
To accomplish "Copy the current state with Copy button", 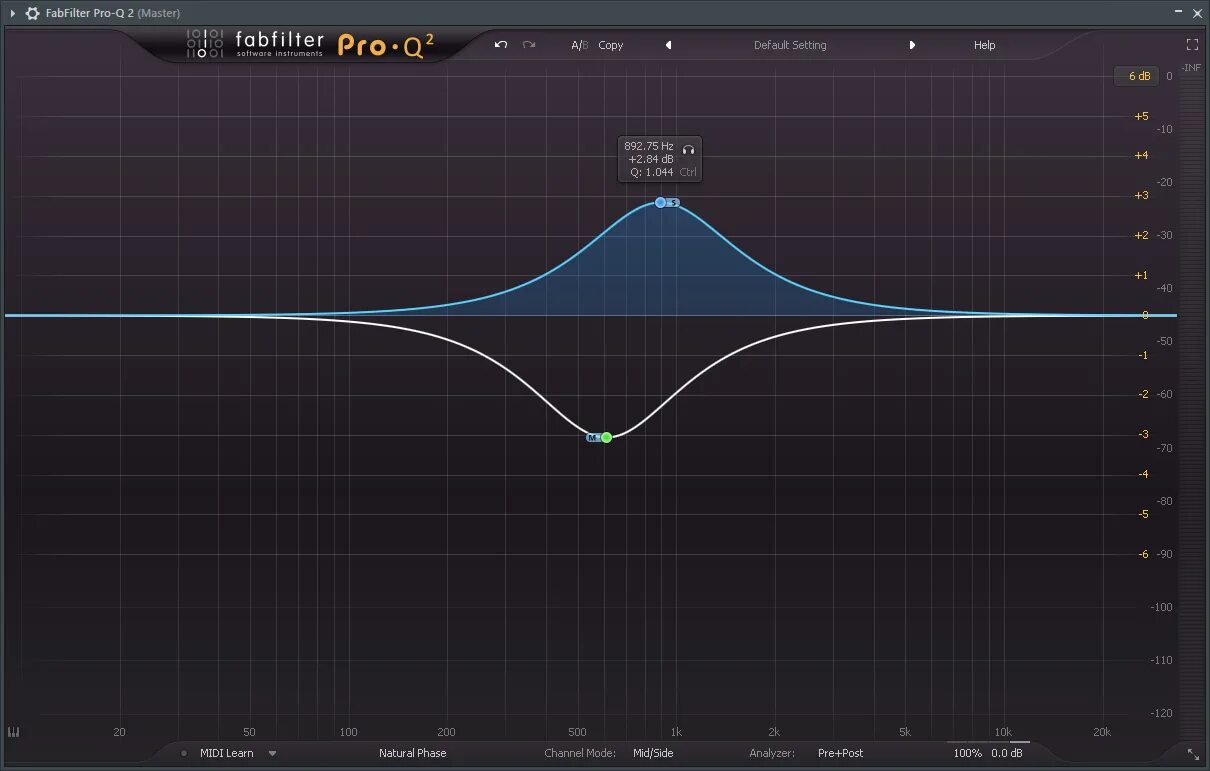I will click(611, 45).
